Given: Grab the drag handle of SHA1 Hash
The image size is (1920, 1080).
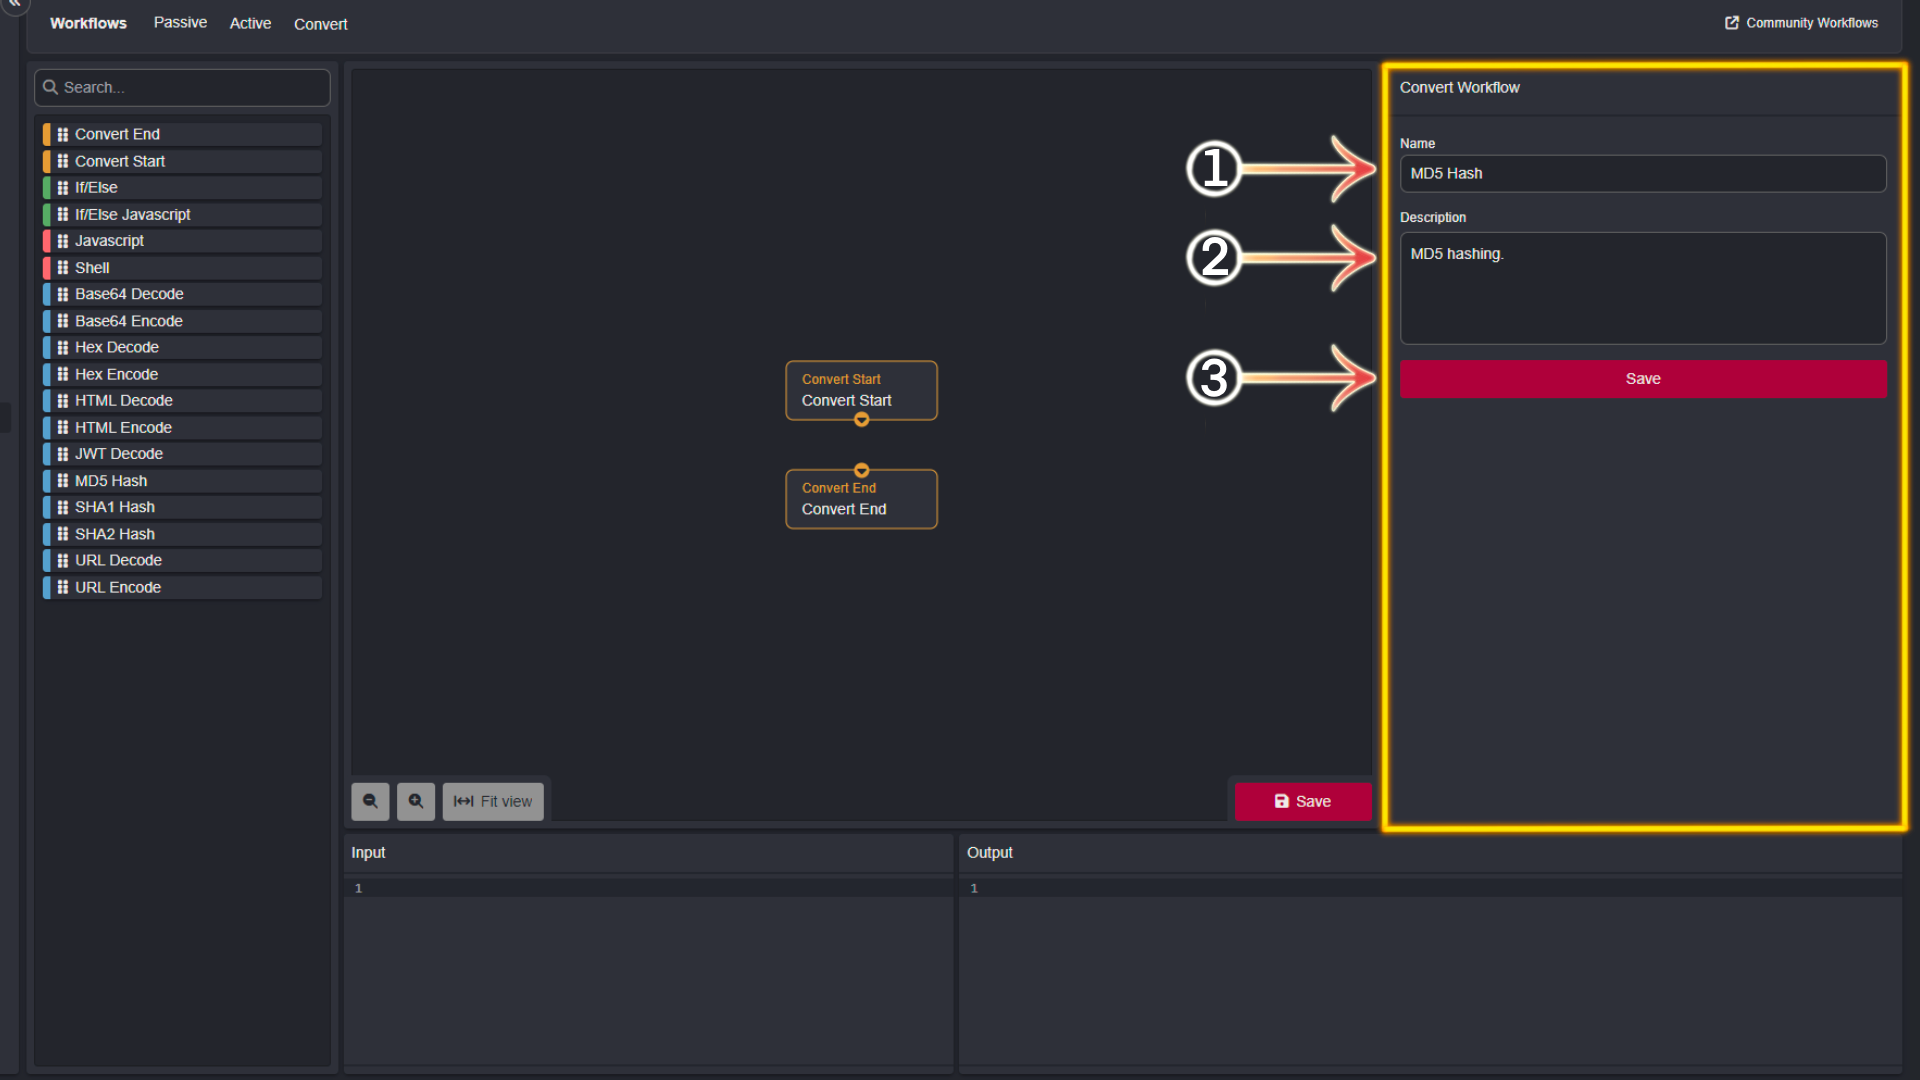Looking at the screenshot, I should (63, 507).
